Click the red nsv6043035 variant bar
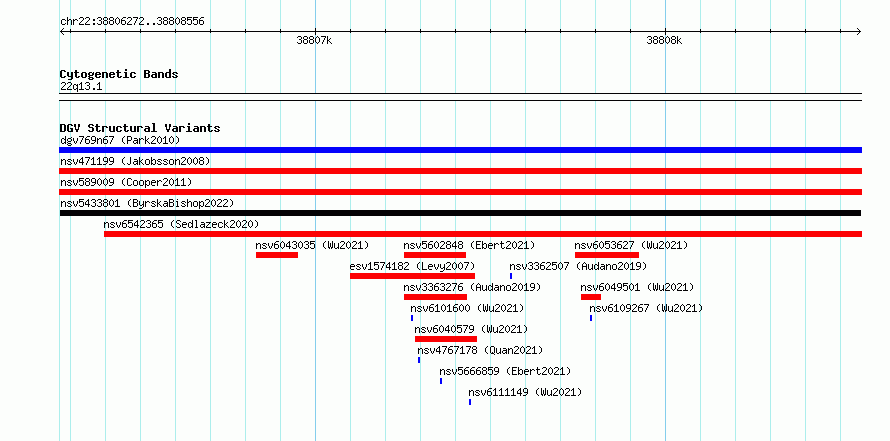Screen dimensions: 890x441 277,255
